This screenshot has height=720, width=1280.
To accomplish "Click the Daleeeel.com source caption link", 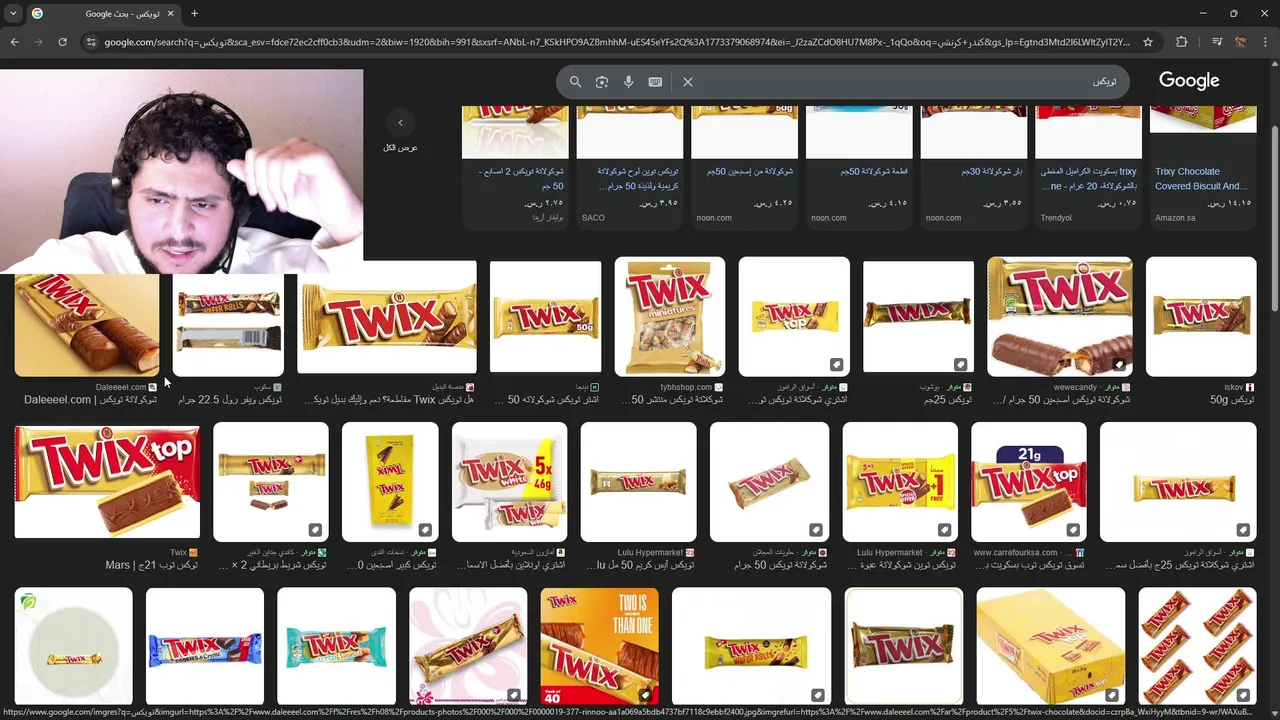I will [x=90, y=400].
